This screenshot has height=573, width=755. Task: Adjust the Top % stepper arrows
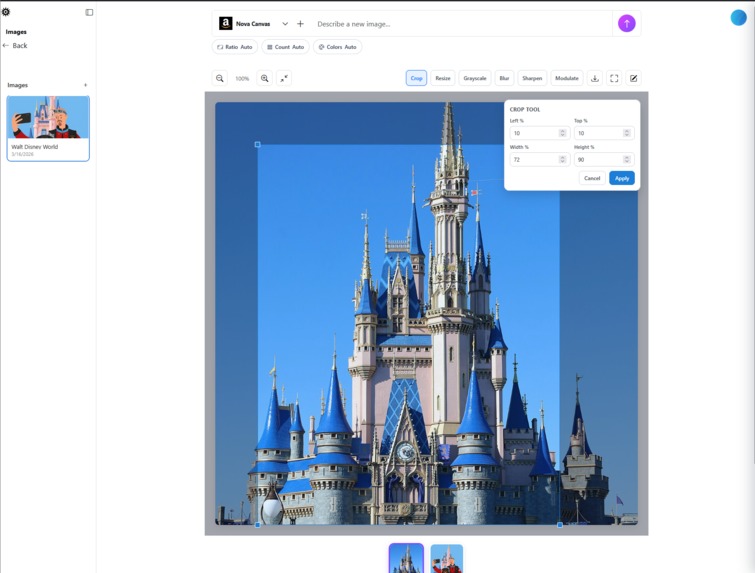pos(626,133)
